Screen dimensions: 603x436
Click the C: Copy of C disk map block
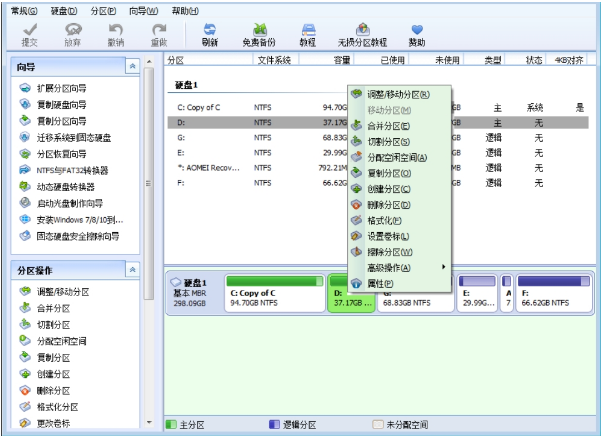275,293
